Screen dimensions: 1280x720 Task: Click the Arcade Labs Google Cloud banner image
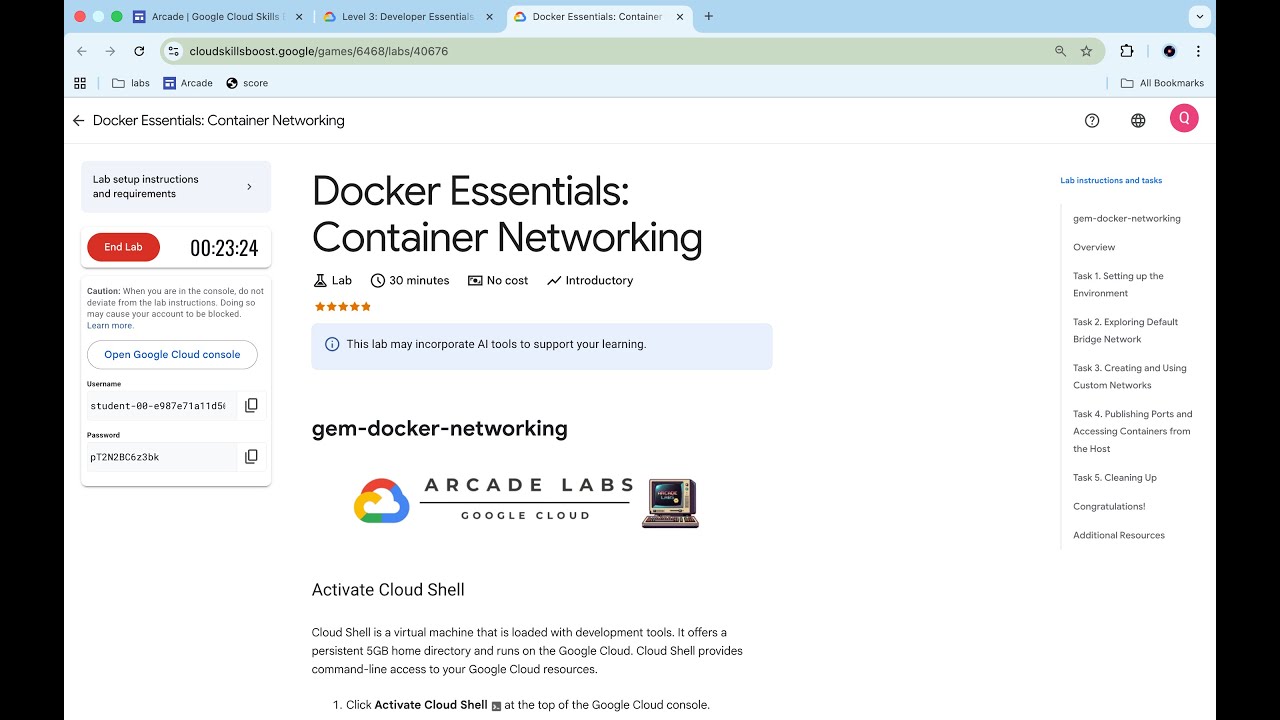coord(526,501)
